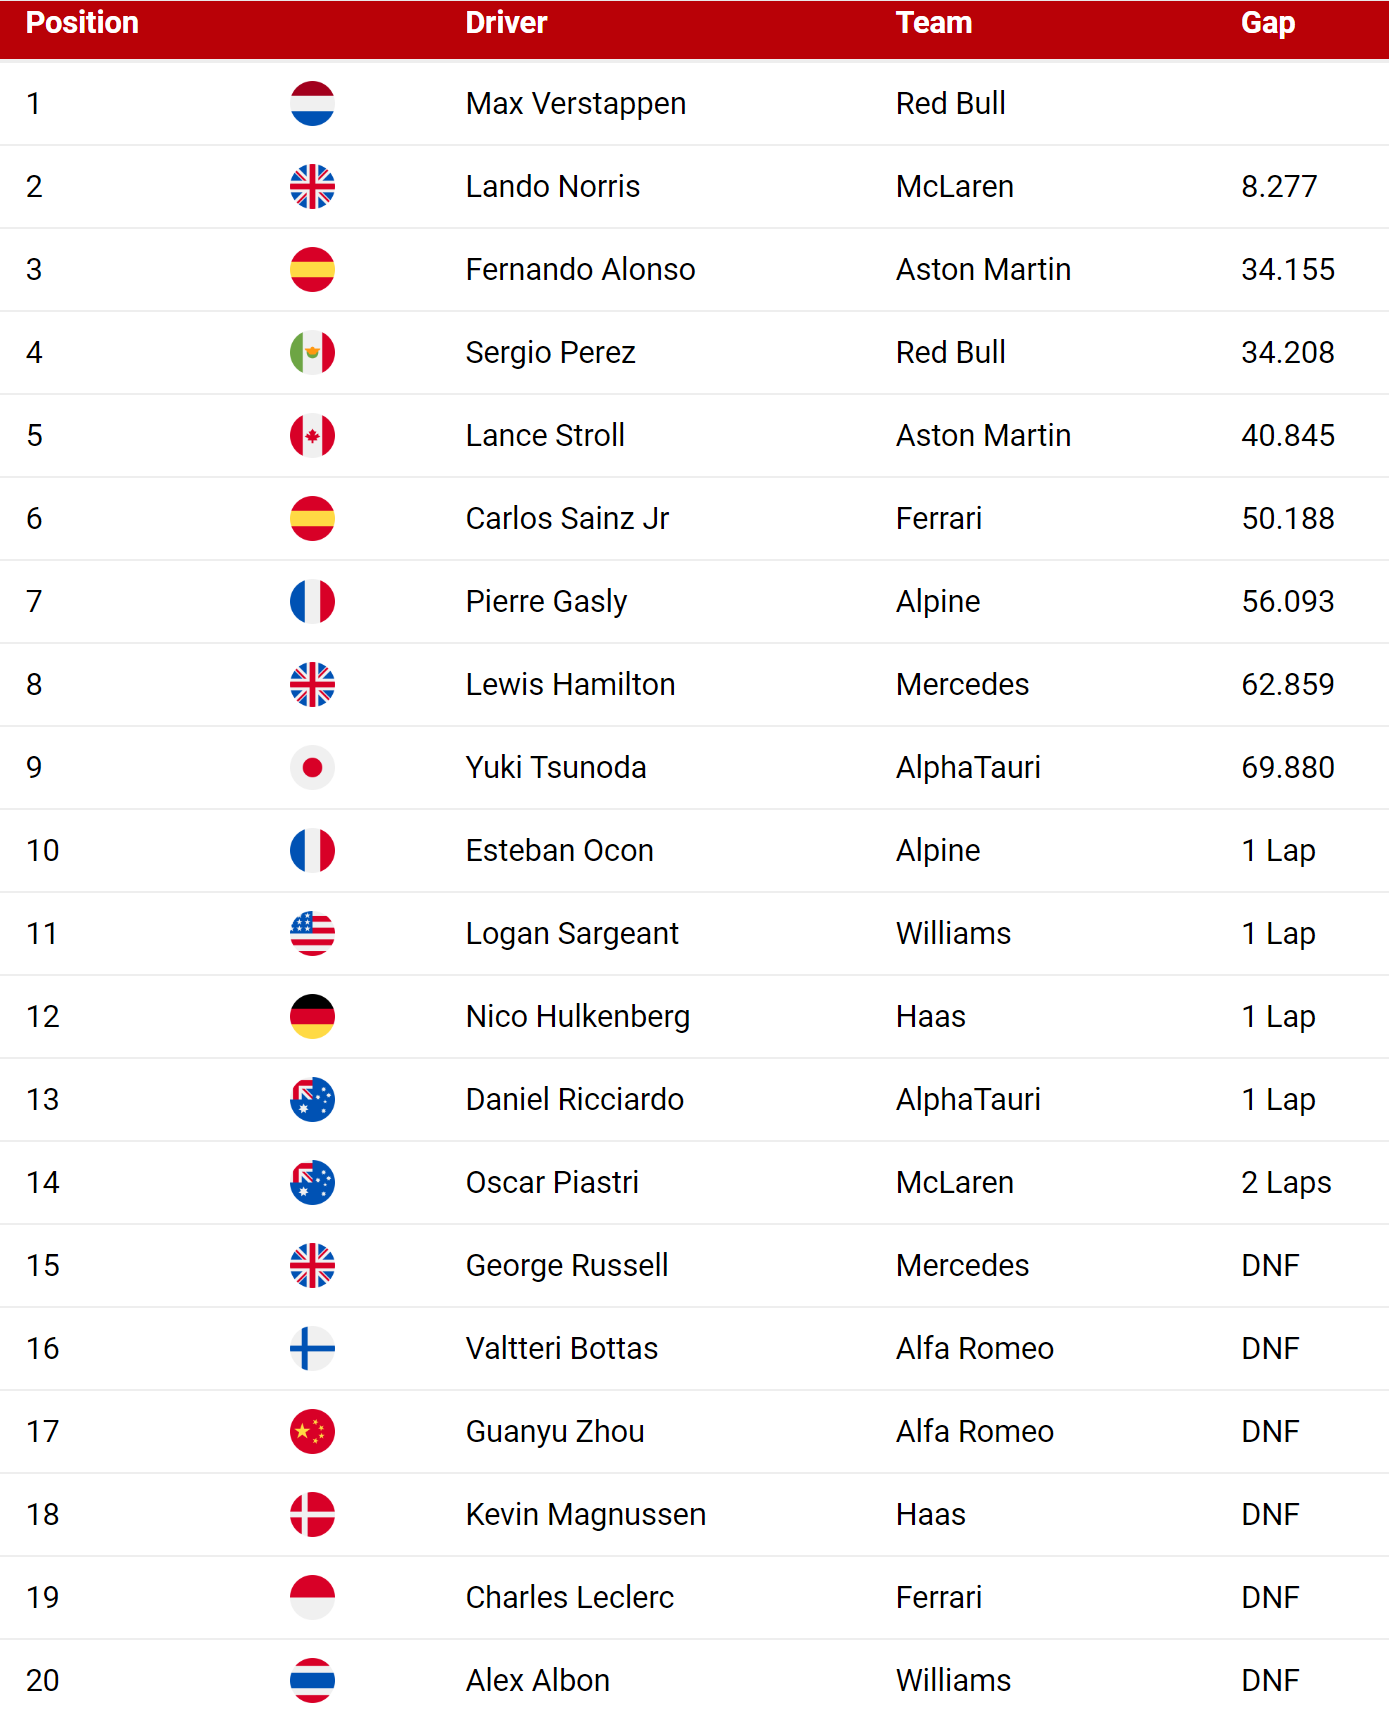
Task: Click the Gap column header
Action: (x=1268, y=23)
